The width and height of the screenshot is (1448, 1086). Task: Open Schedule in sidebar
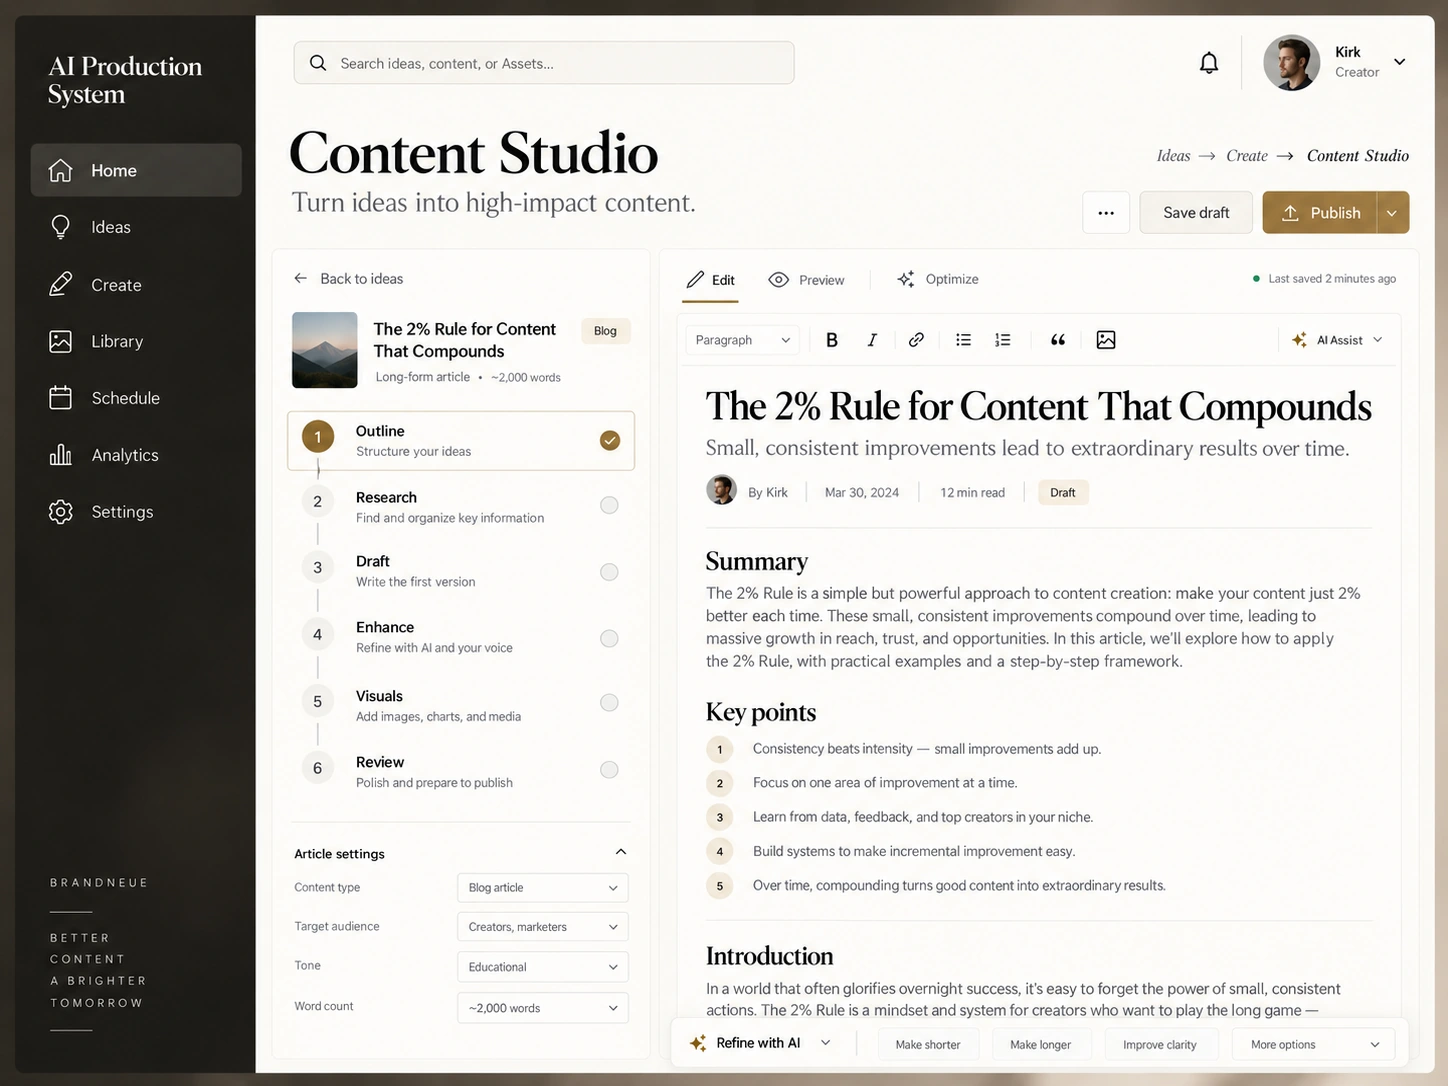click(x=136, y=398)
